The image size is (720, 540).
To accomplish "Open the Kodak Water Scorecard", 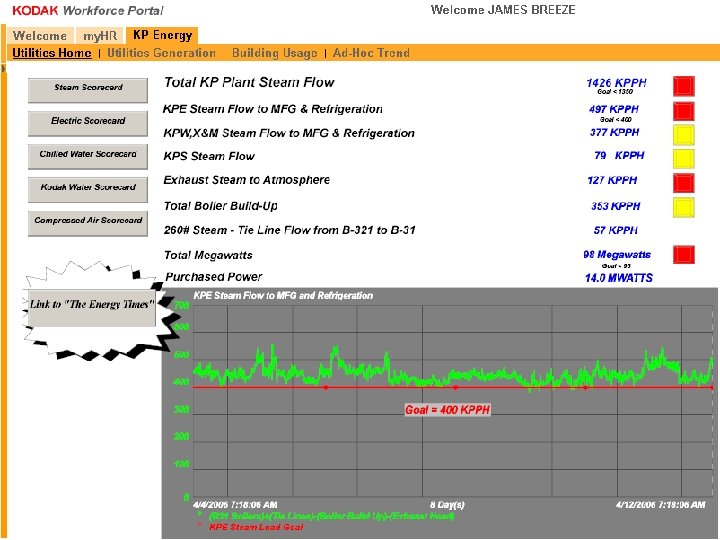I will click(88, 189).
